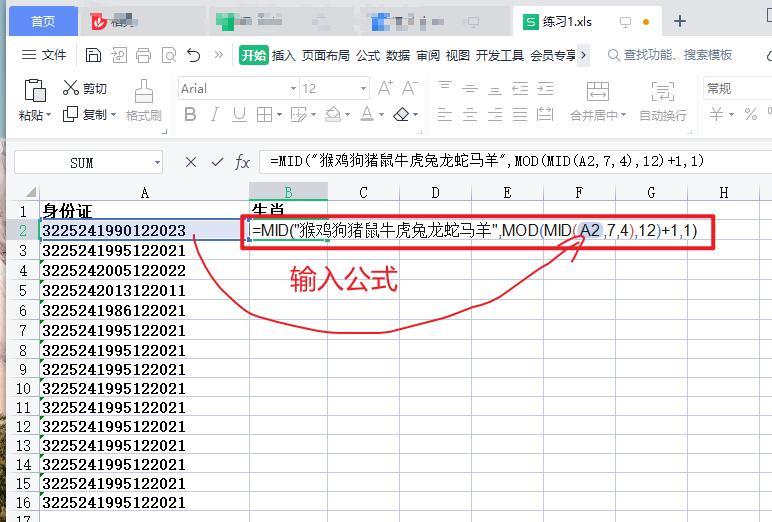Switch to the 审阅 ribbon tab
Image resolution: width=772 pixels, height=522 pixels.
[428, 55]
